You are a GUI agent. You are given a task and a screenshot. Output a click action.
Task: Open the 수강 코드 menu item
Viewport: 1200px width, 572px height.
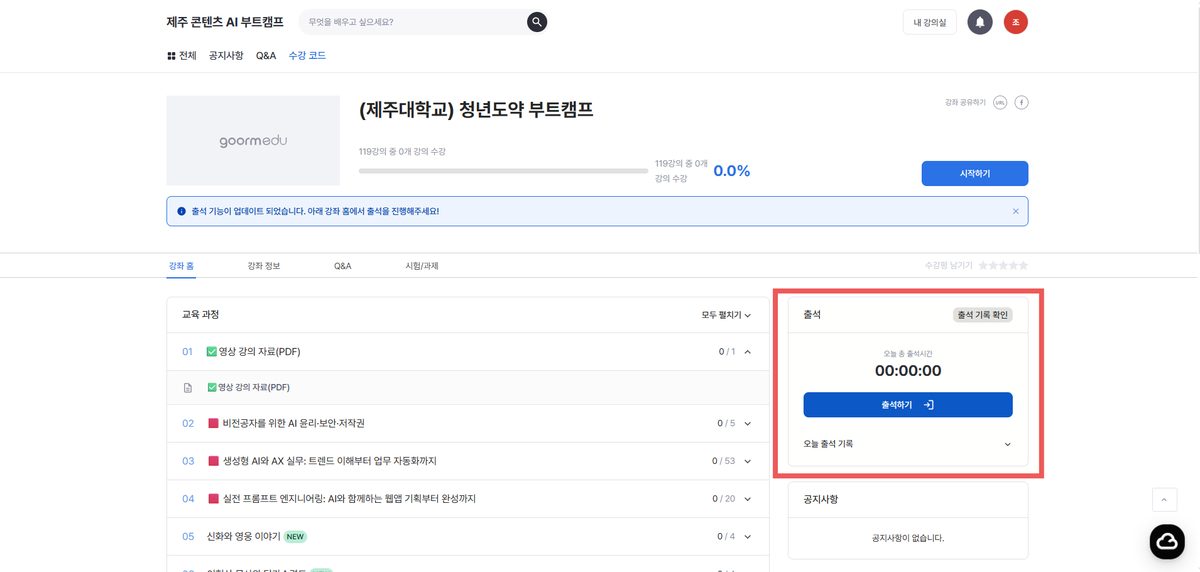[x=307, y=55]
